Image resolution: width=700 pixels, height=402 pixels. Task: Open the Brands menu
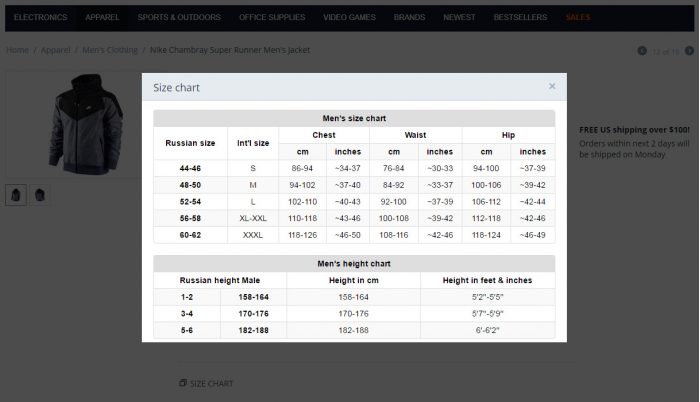click(409, 17)
